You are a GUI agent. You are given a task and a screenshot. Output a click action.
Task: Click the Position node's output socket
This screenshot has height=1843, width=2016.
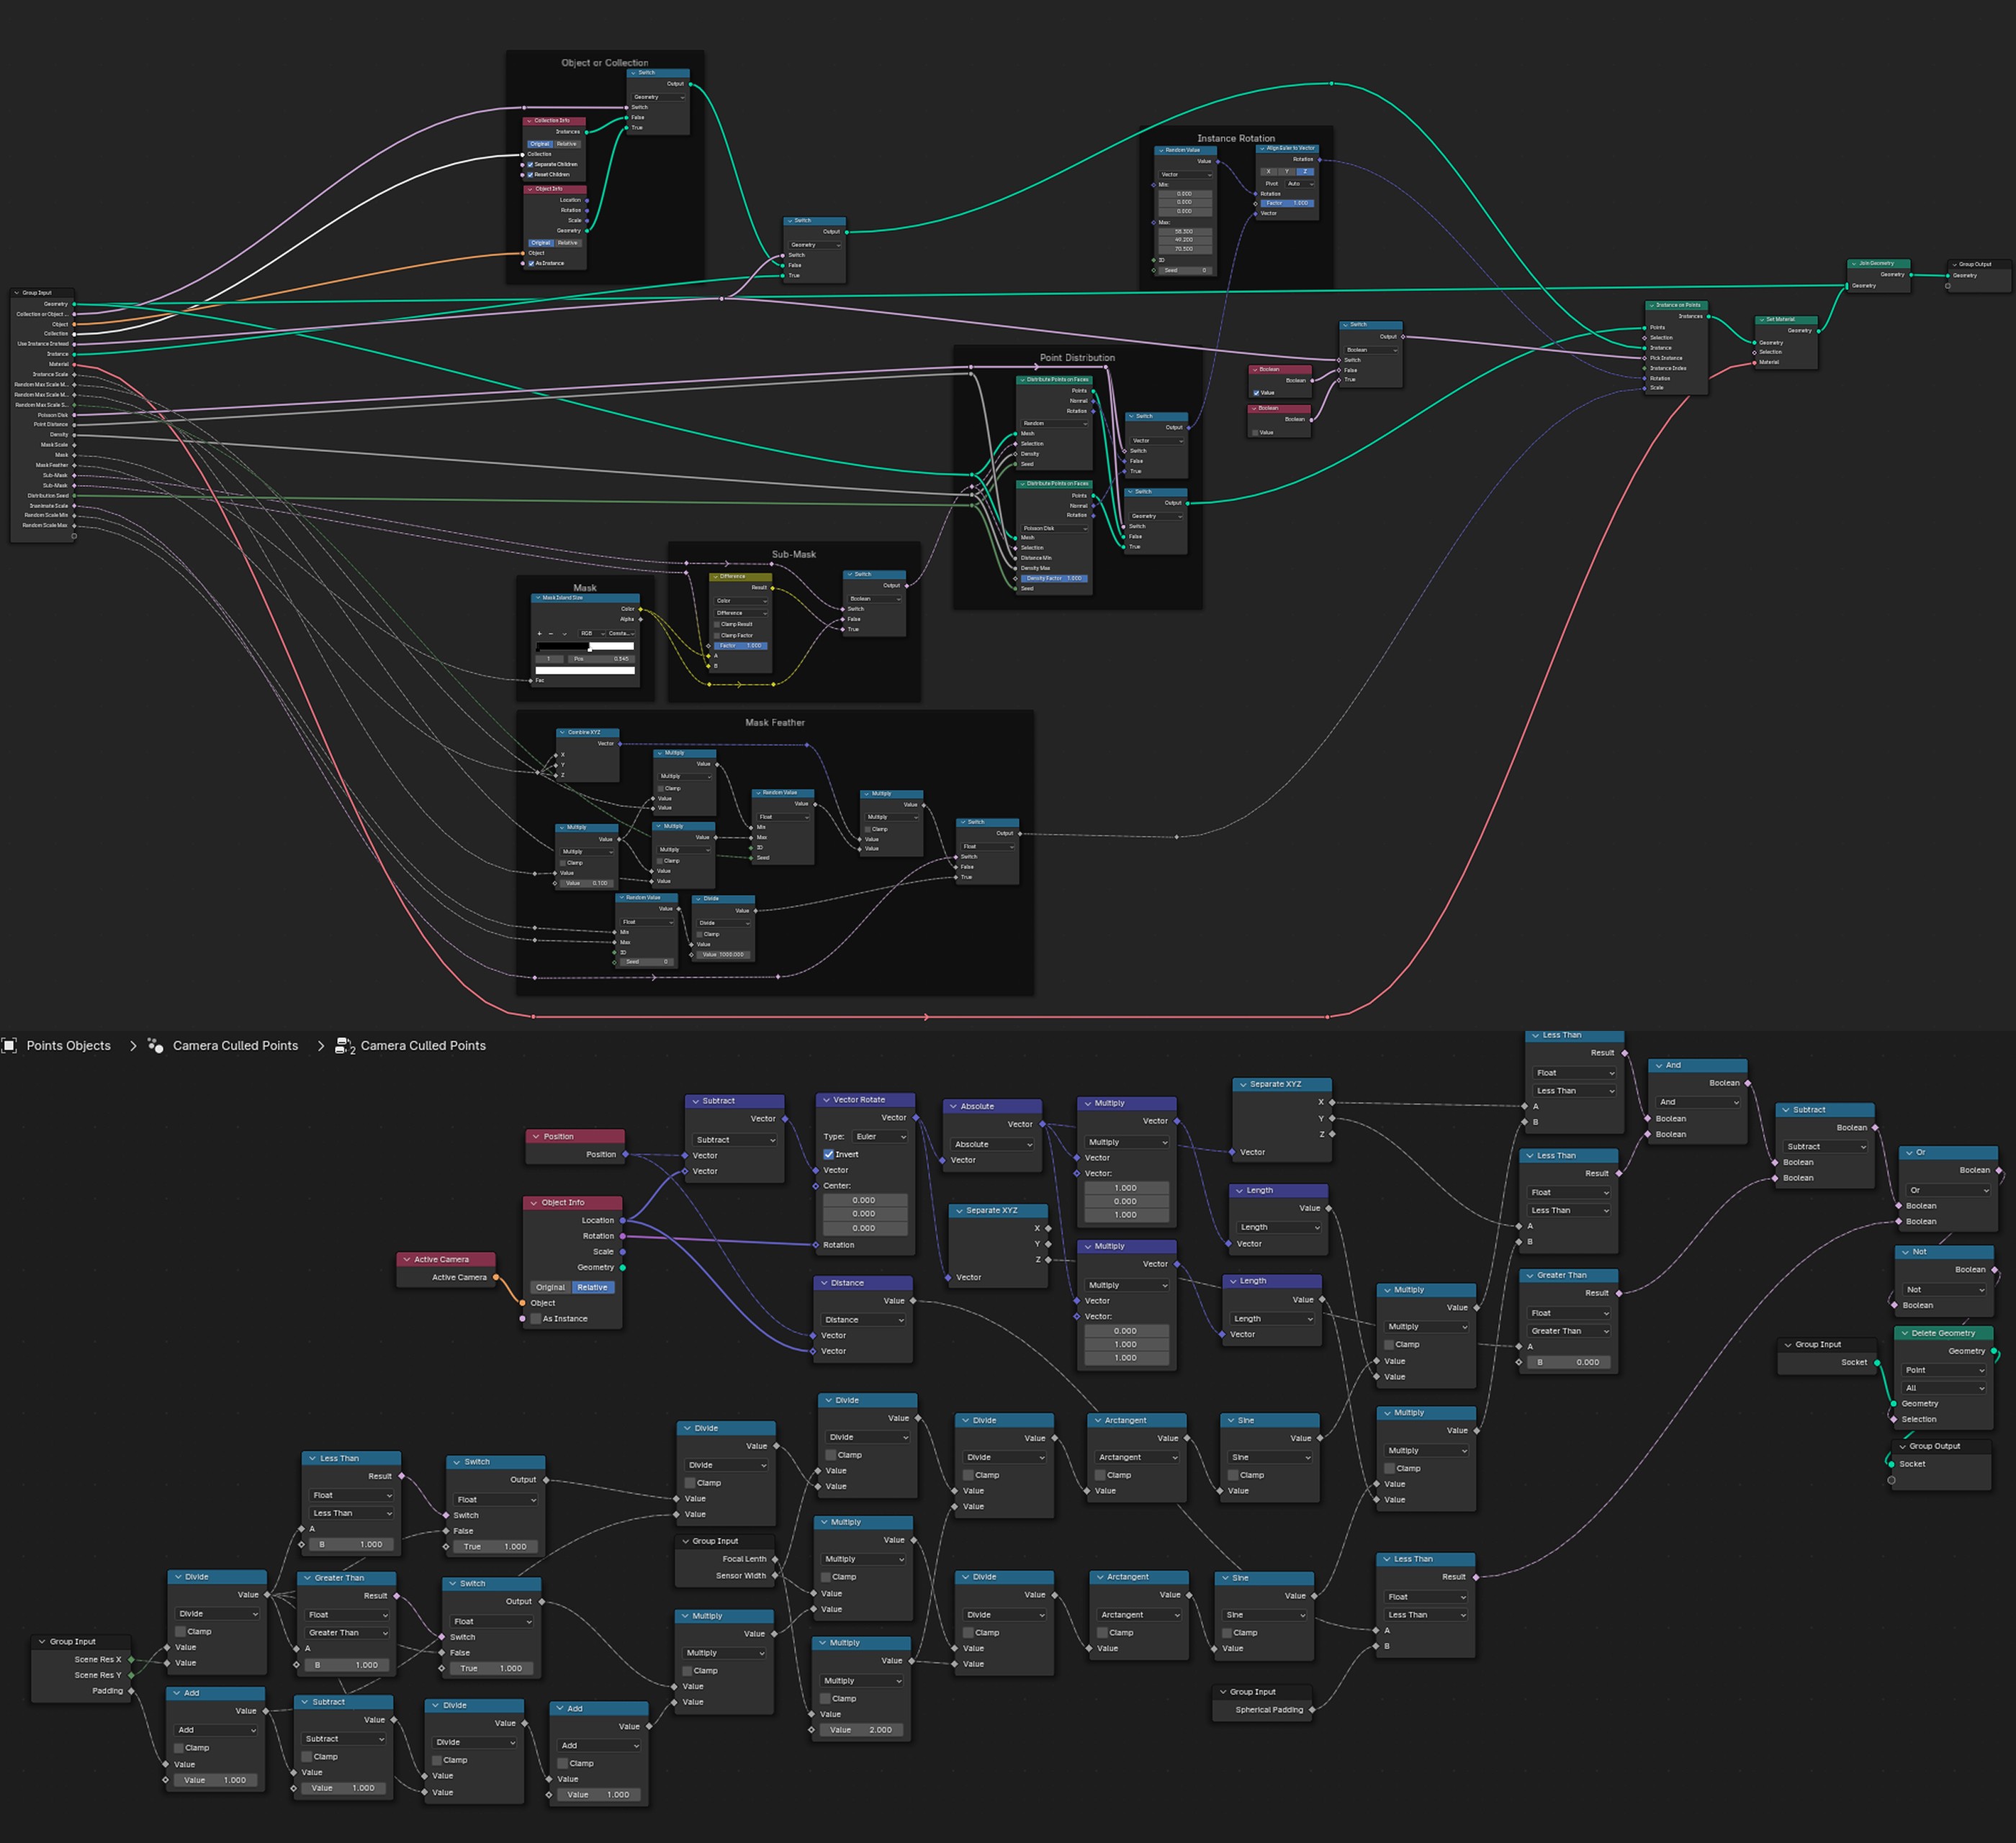pos(625,1154)
